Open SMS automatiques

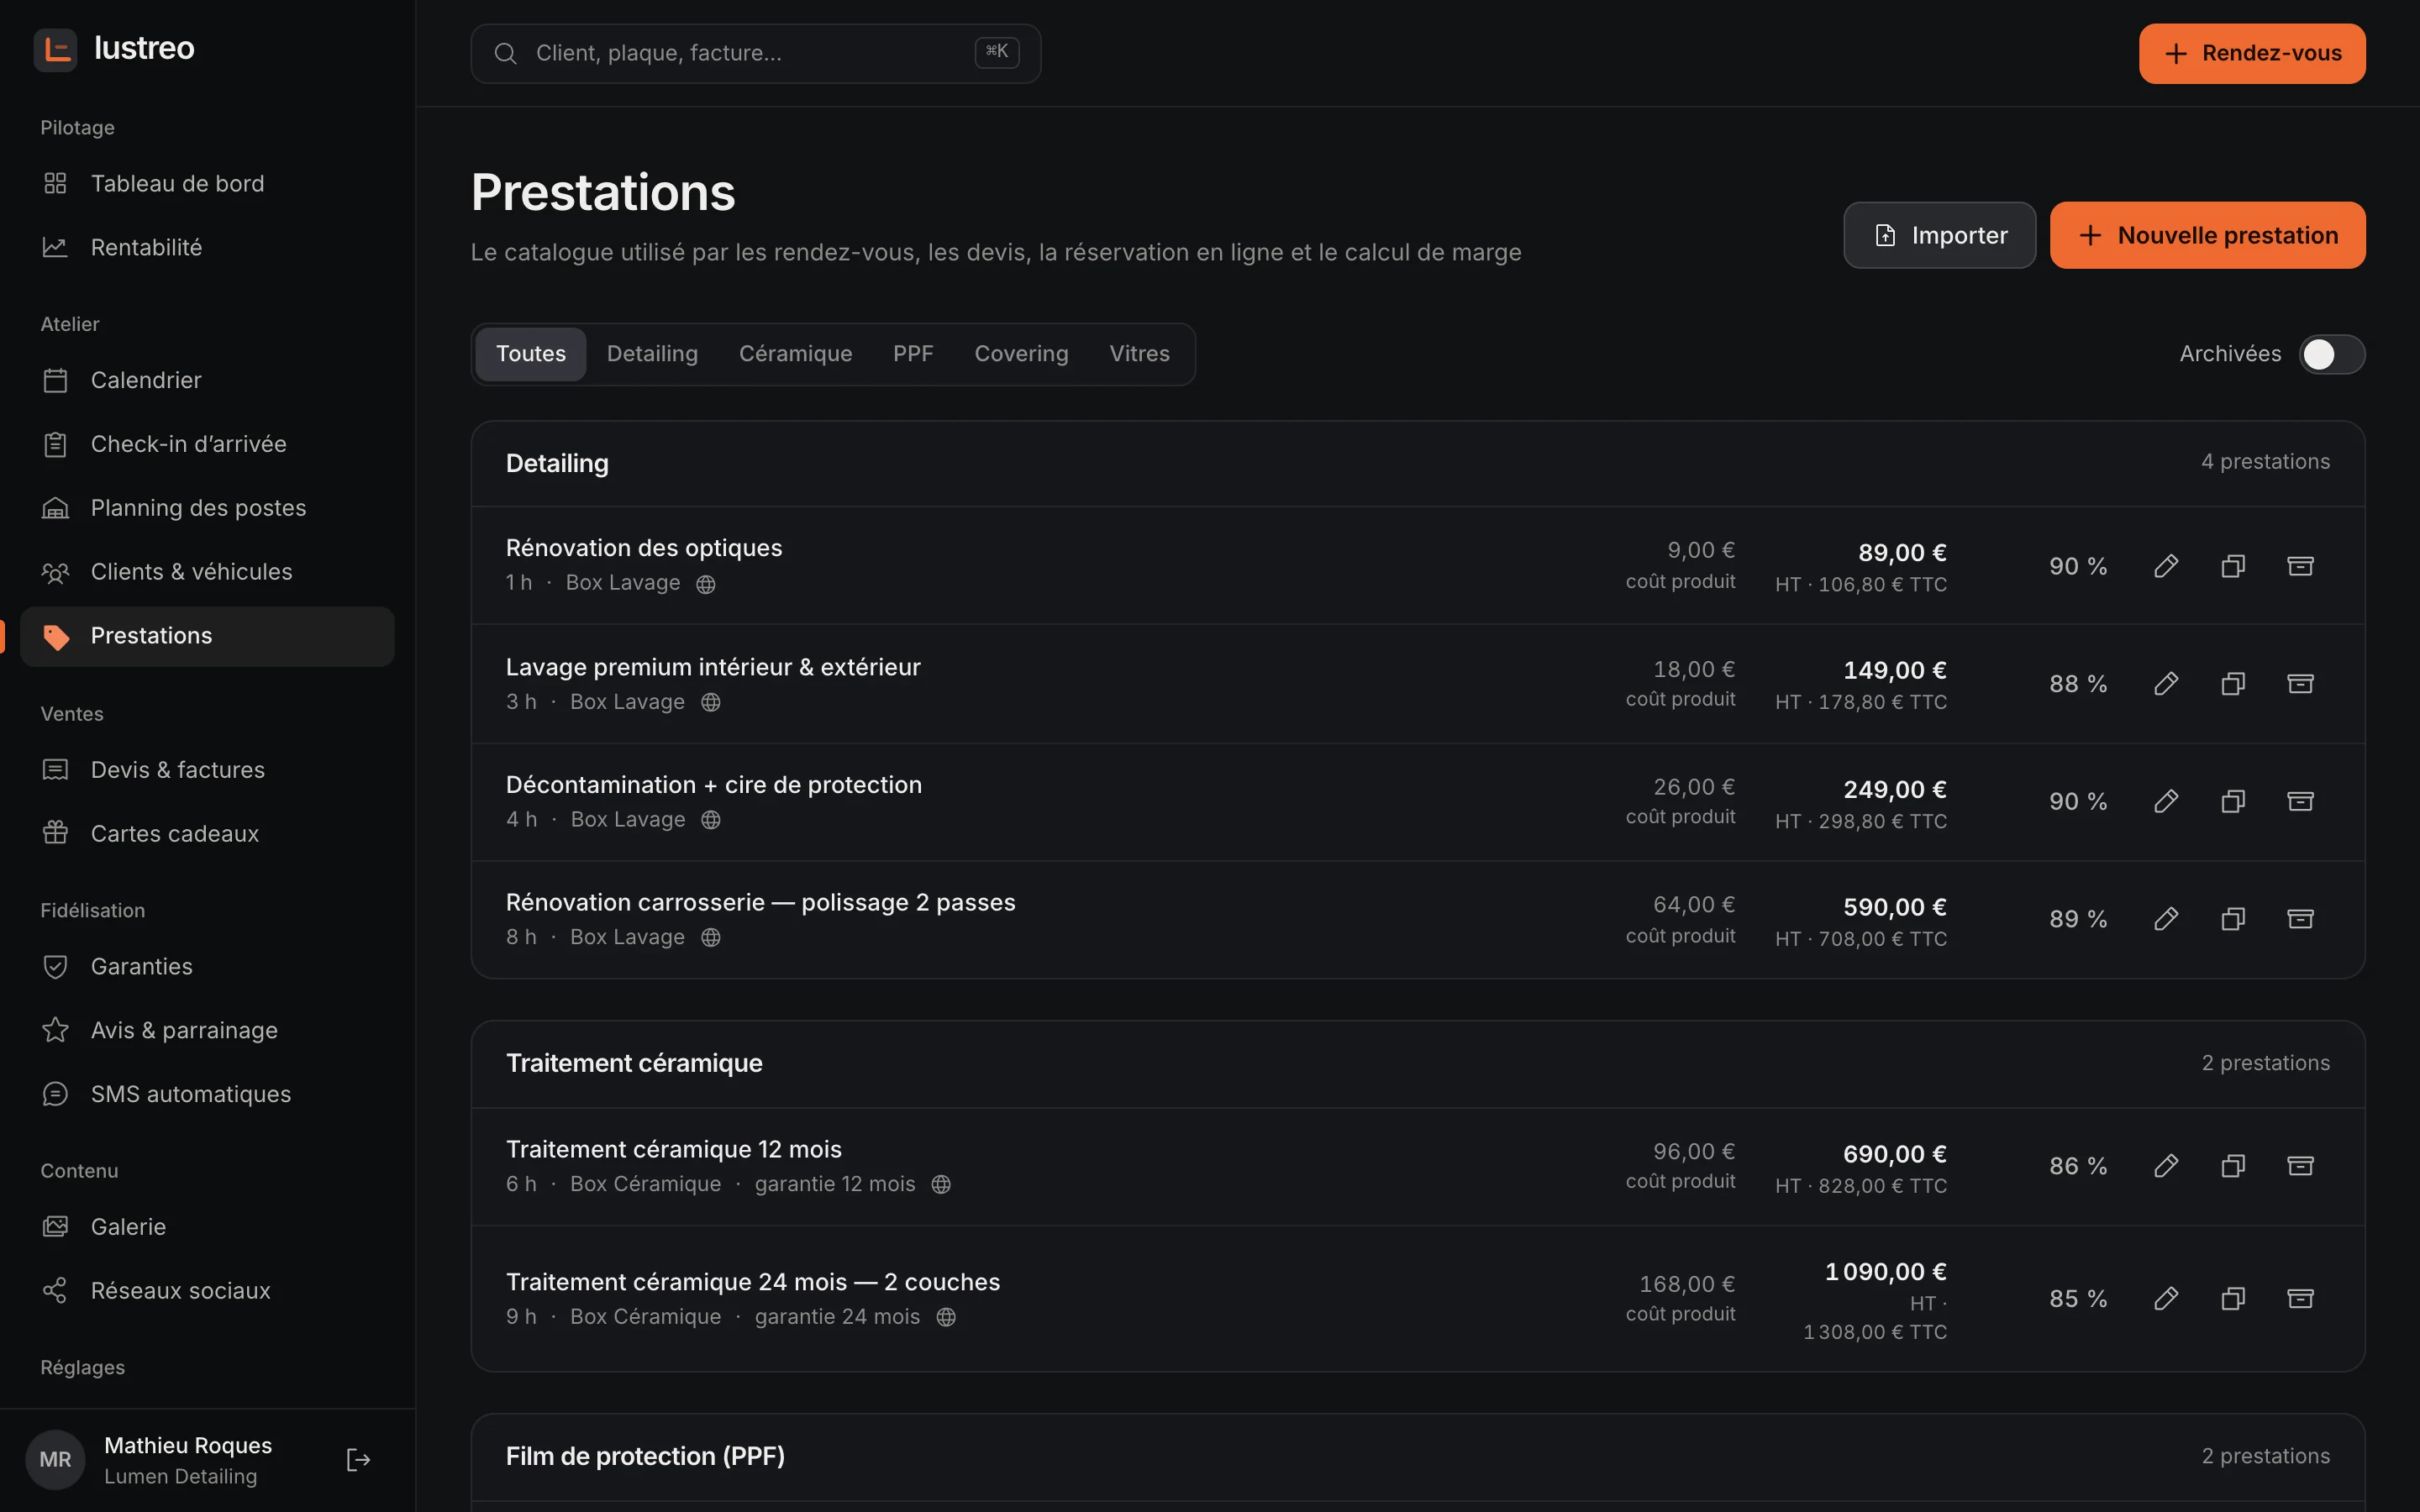coord(207,1094)
